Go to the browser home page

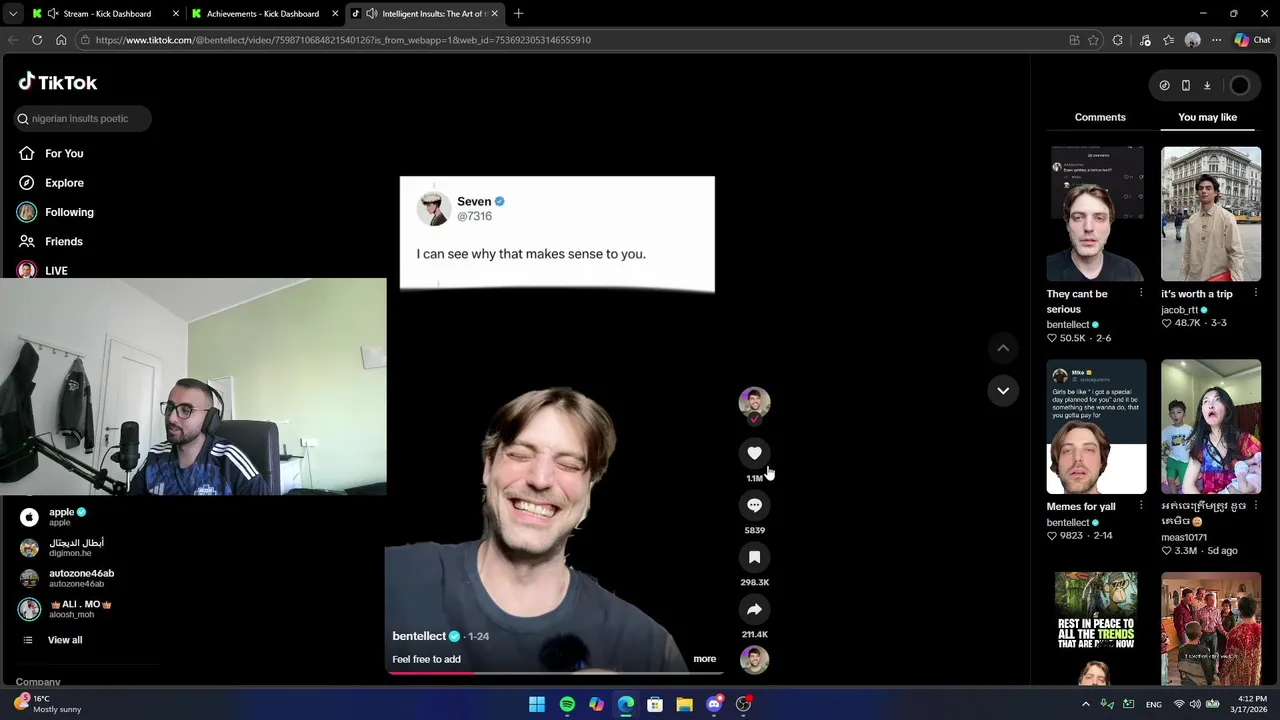click(x=61, y=40)
